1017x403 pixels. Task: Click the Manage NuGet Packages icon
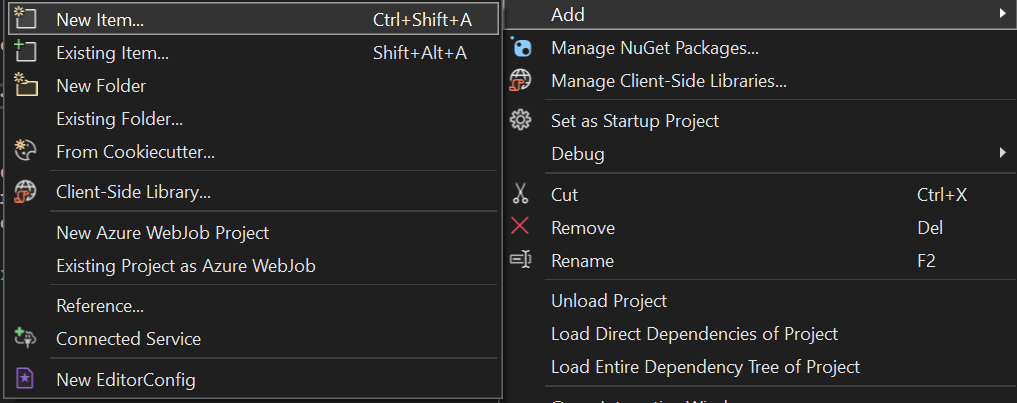pyautogui.click(x=521, y=47)
